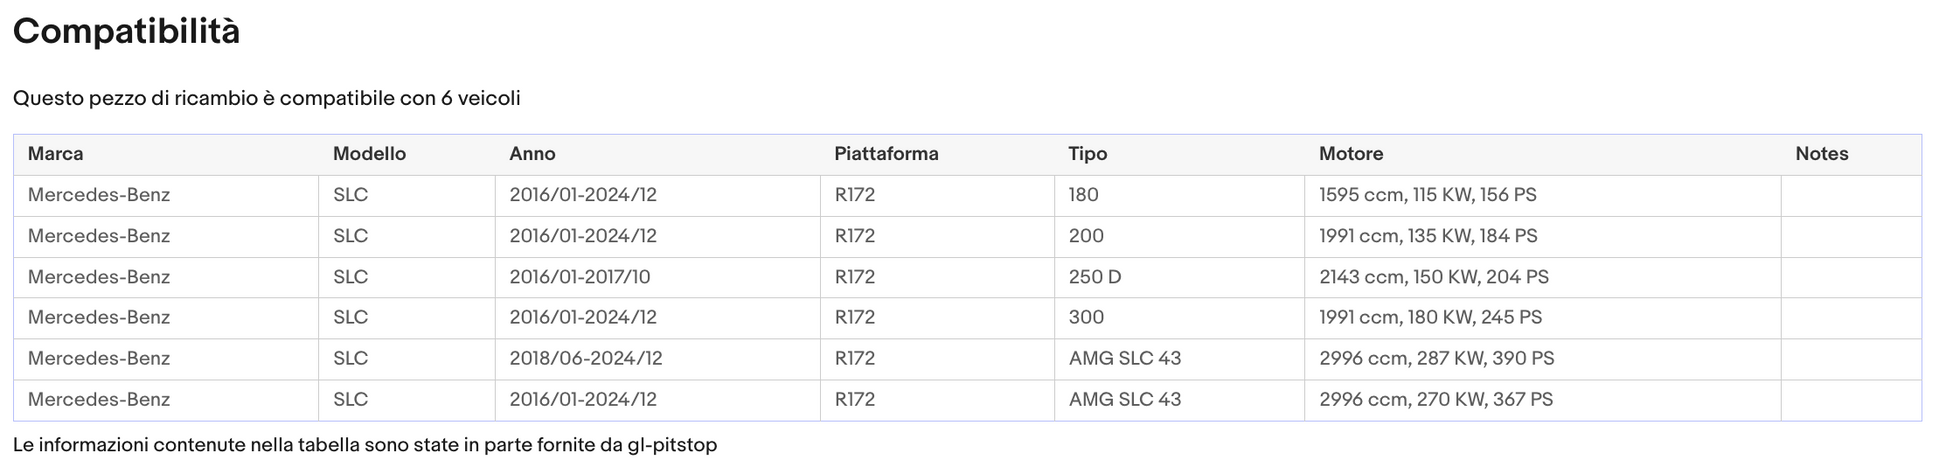Click the 2143 ccm, 150 KW engine cell

pos(1542,277)
